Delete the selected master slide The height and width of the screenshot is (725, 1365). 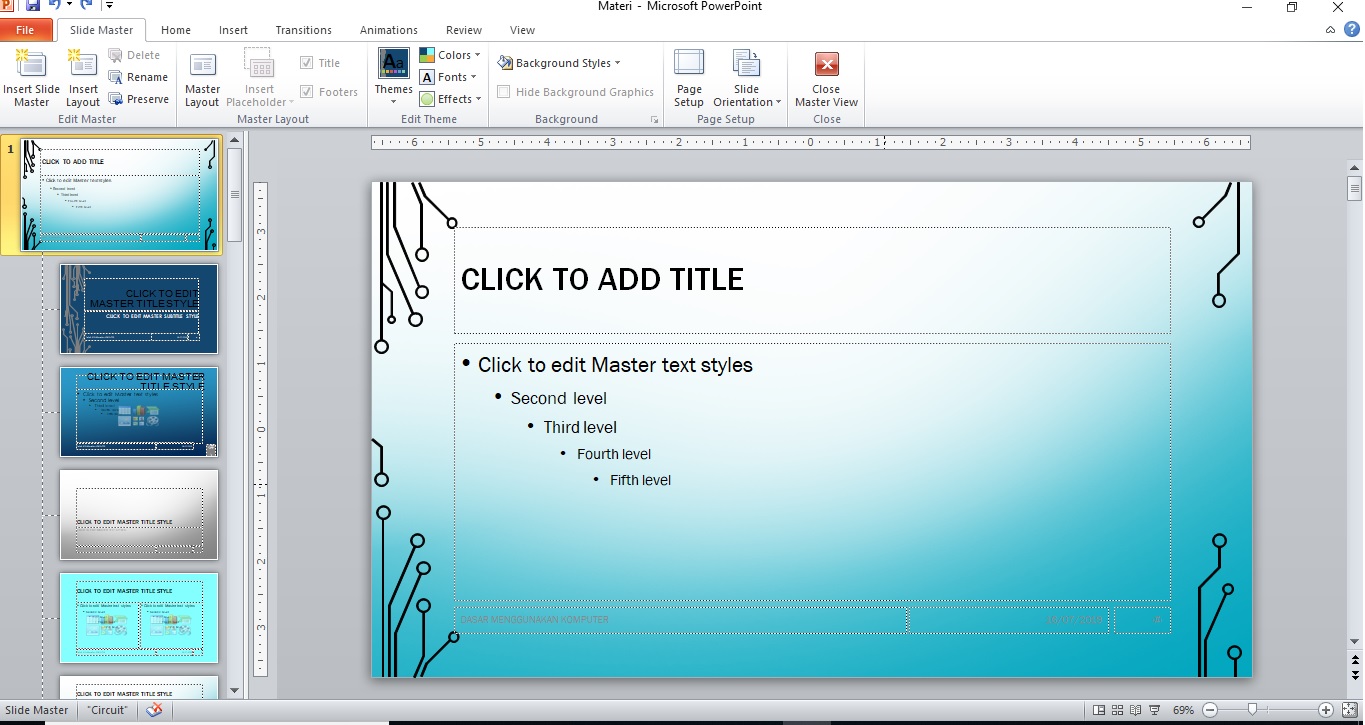134,55
